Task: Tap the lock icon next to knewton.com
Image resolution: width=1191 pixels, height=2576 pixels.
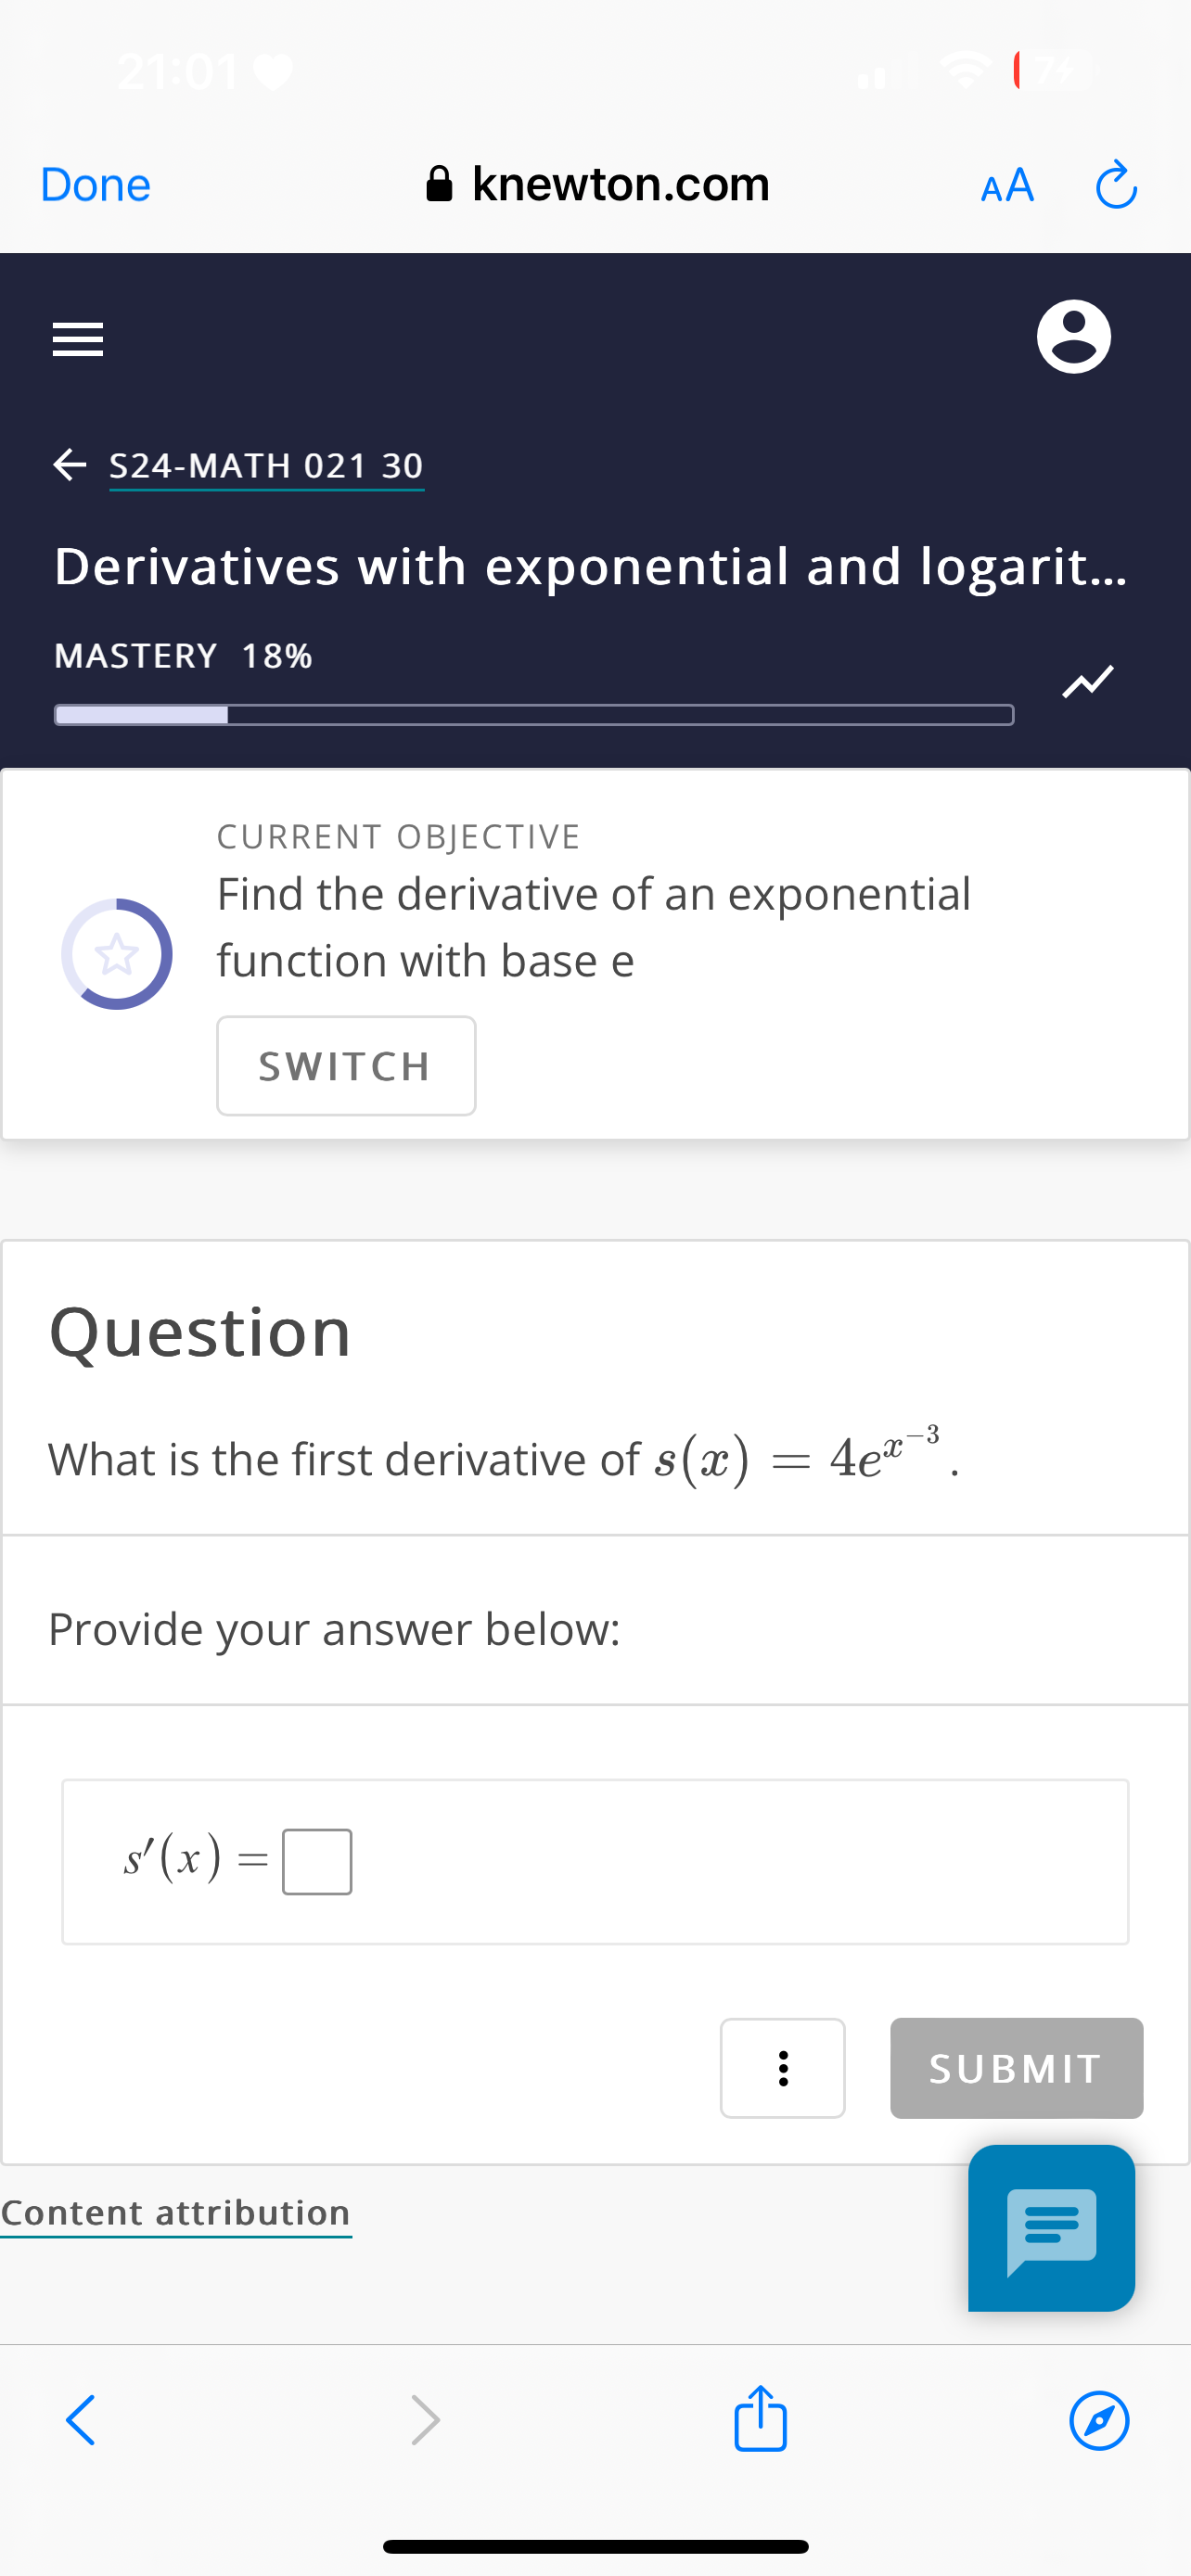Action: 439,184
